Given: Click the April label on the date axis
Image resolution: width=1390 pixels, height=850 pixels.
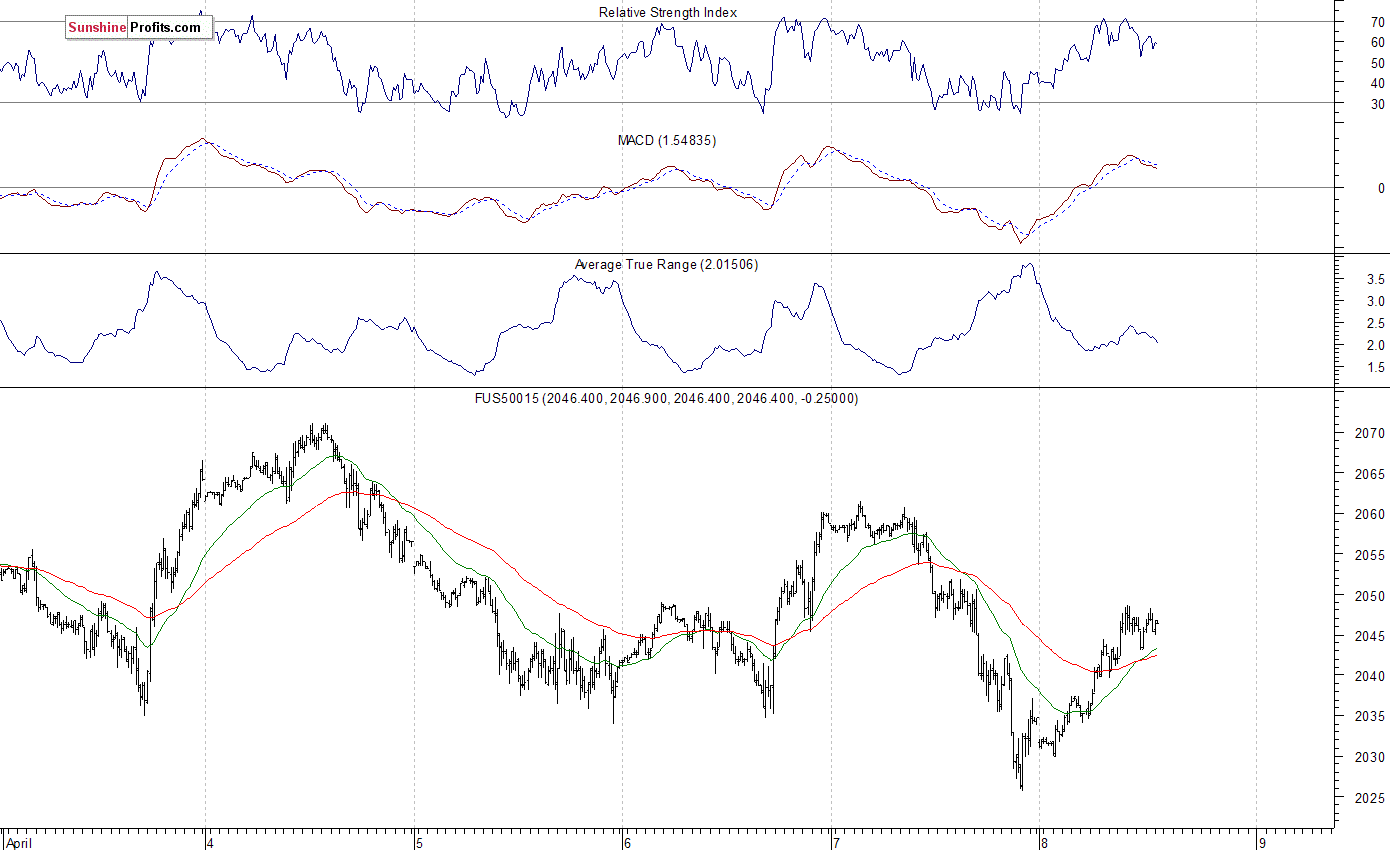Looking at the screenshot, I should click(x=20, y=843).
